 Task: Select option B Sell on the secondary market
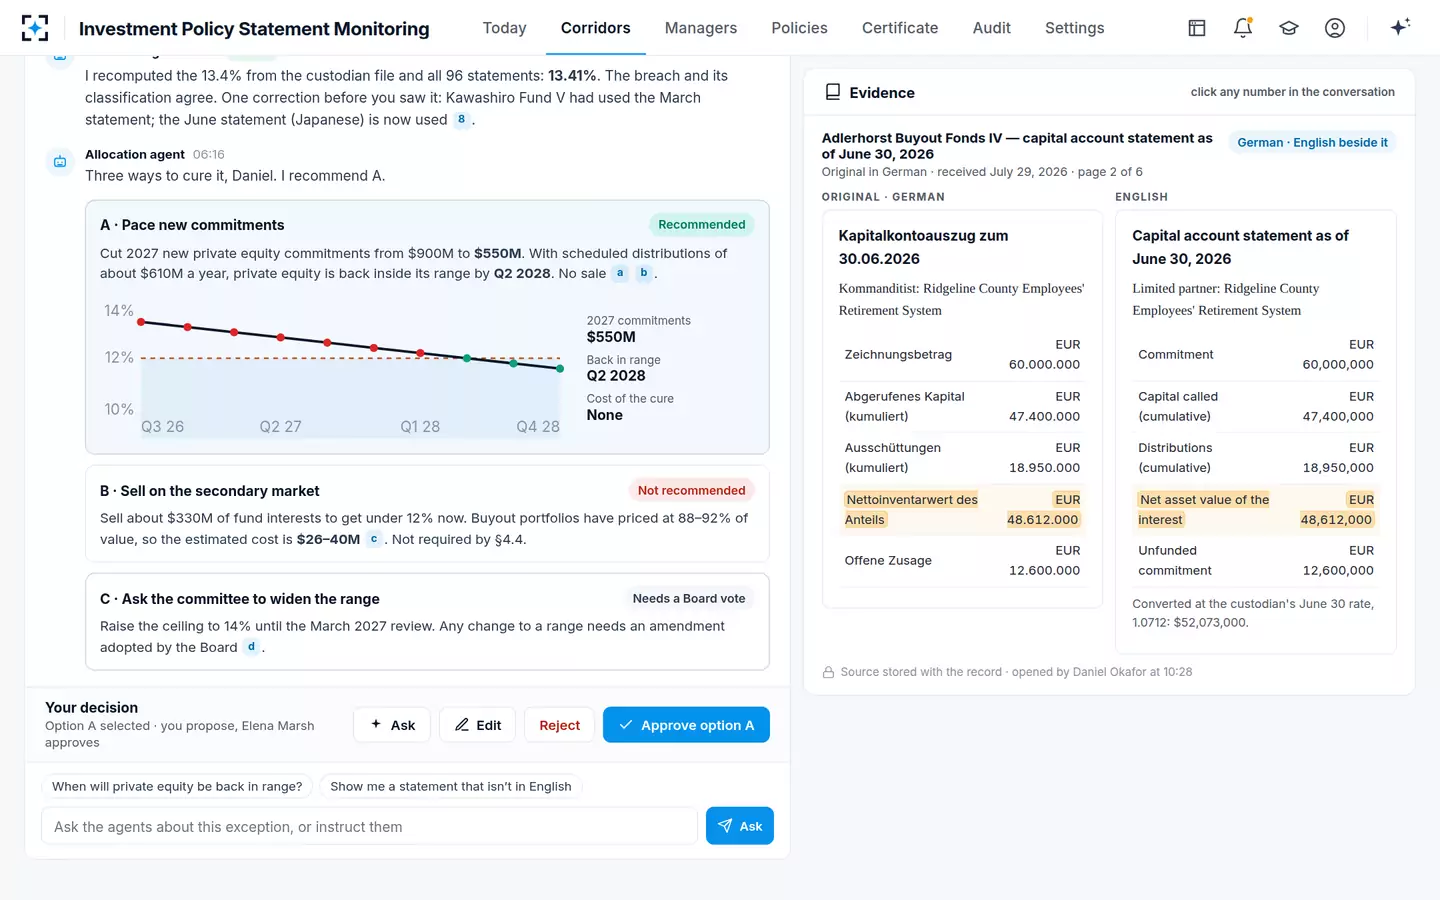[x=210, y=491]
